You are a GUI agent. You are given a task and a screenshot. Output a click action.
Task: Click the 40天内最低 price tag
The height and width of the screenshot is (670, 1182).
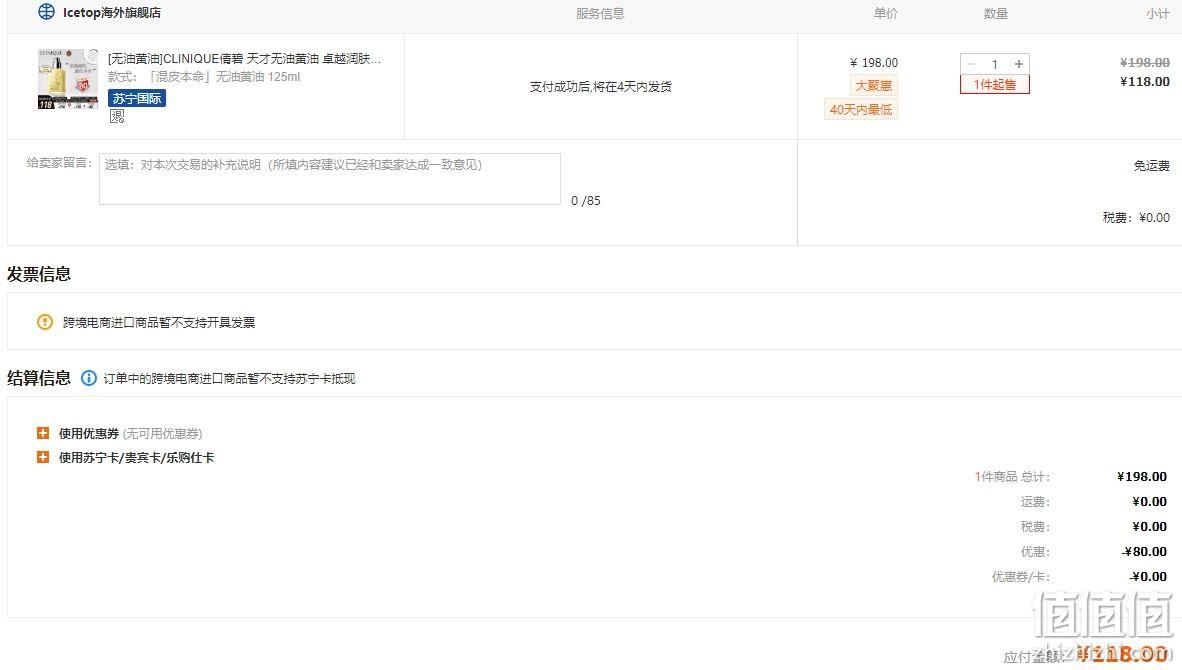click(x=861, y=110)
